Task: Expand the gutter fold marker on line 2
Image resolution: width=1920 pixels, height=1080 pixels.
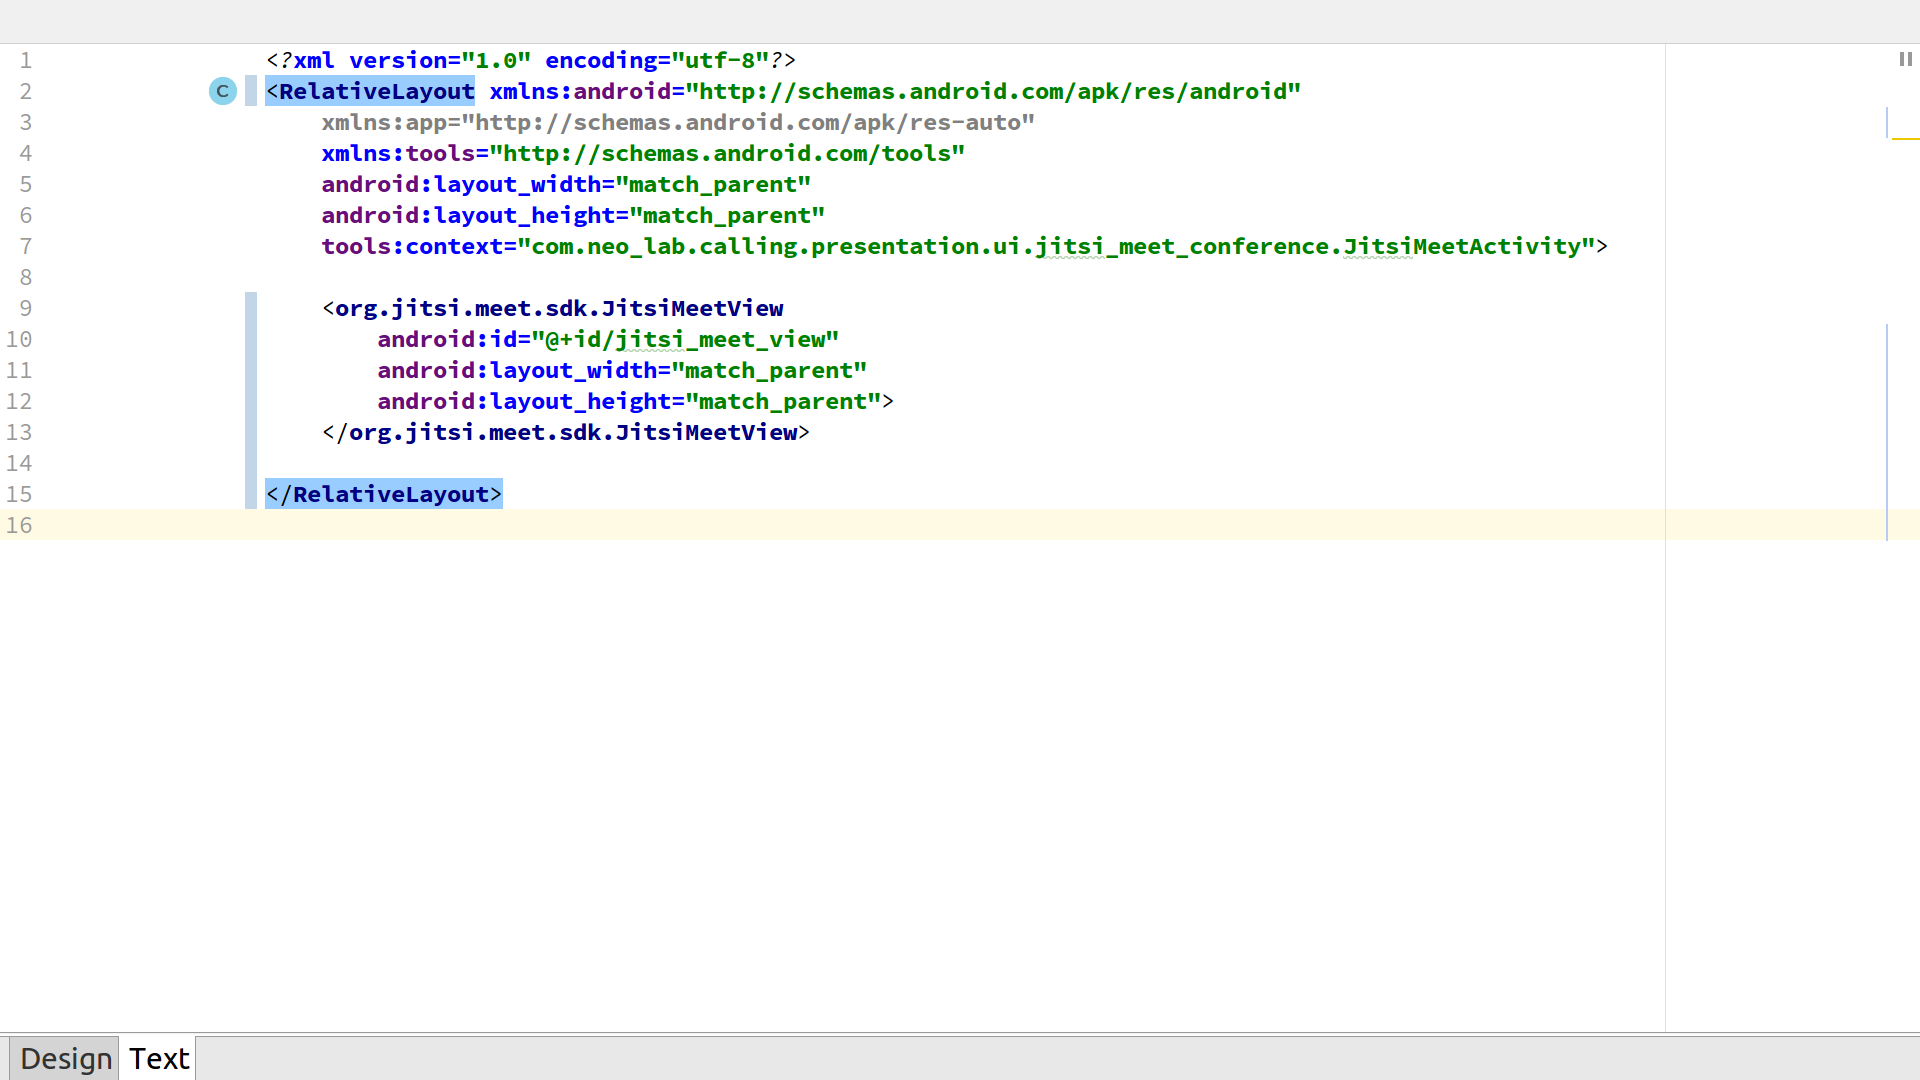Action: point(250,91)
